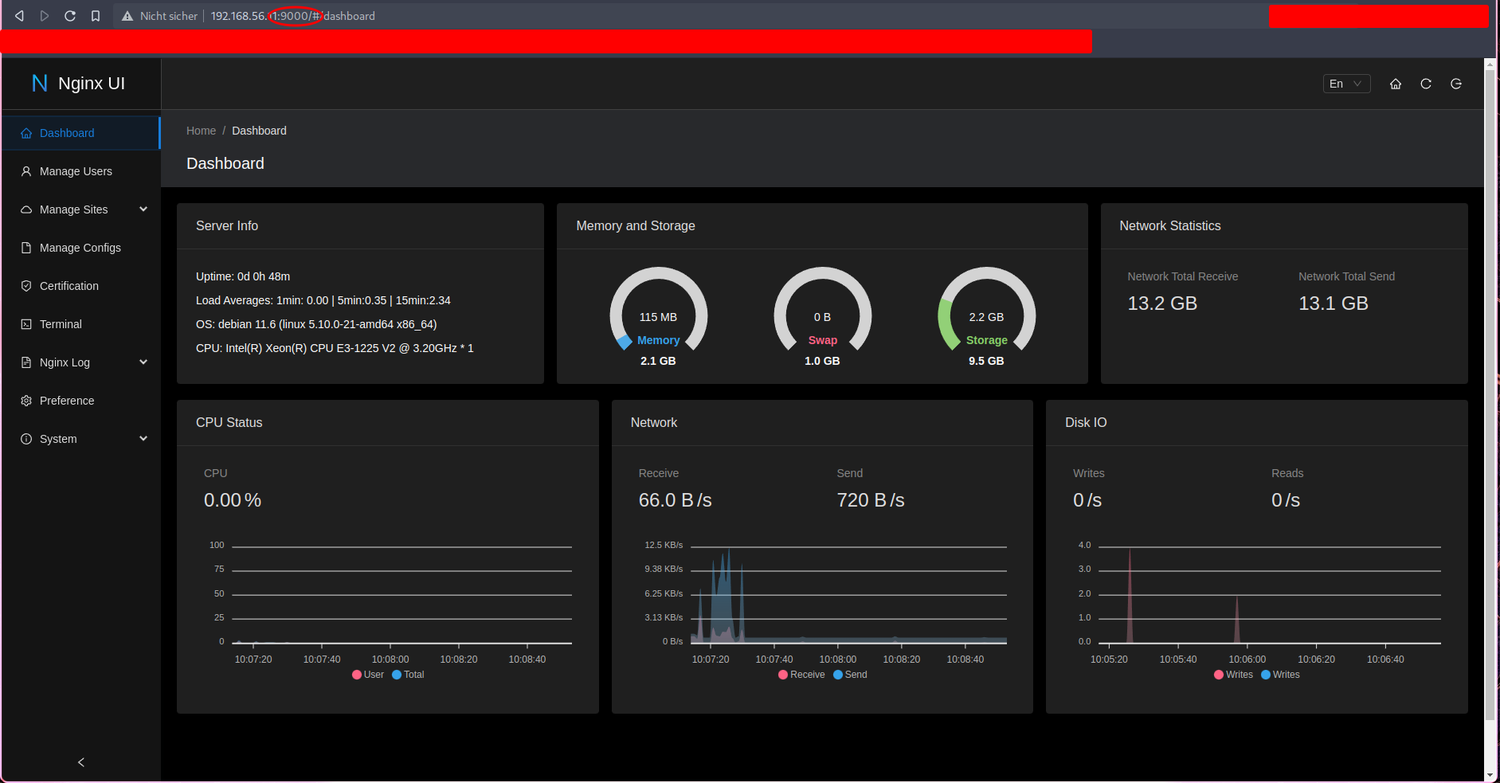
Task: Open the Terminal from the sidebar icon
Action: pyautogui.click(x=25, y=324)
